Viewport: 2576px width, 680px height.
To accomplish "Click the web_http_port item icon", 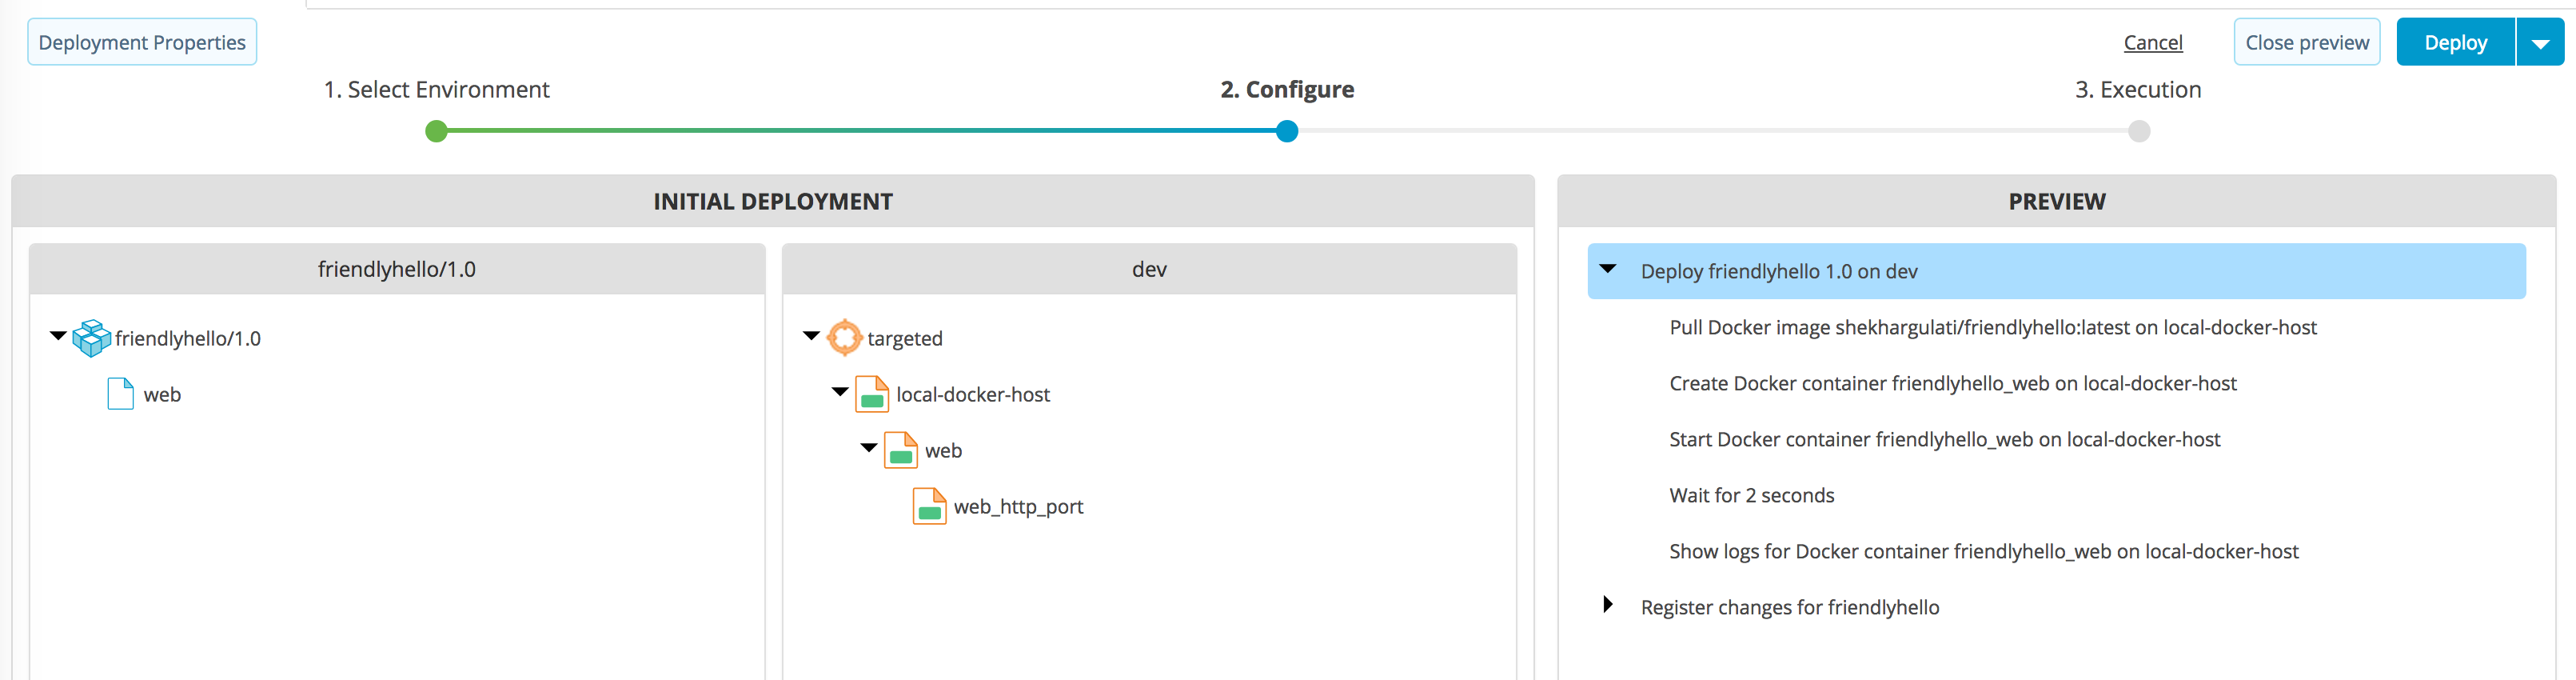I will [929, 506].
